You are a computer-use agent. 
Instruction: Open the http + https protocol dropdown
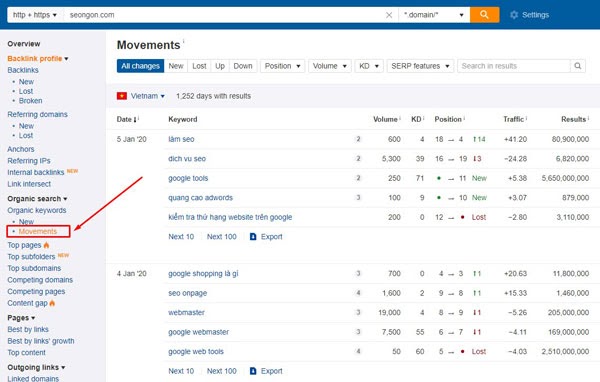click(x=35, y=15)
